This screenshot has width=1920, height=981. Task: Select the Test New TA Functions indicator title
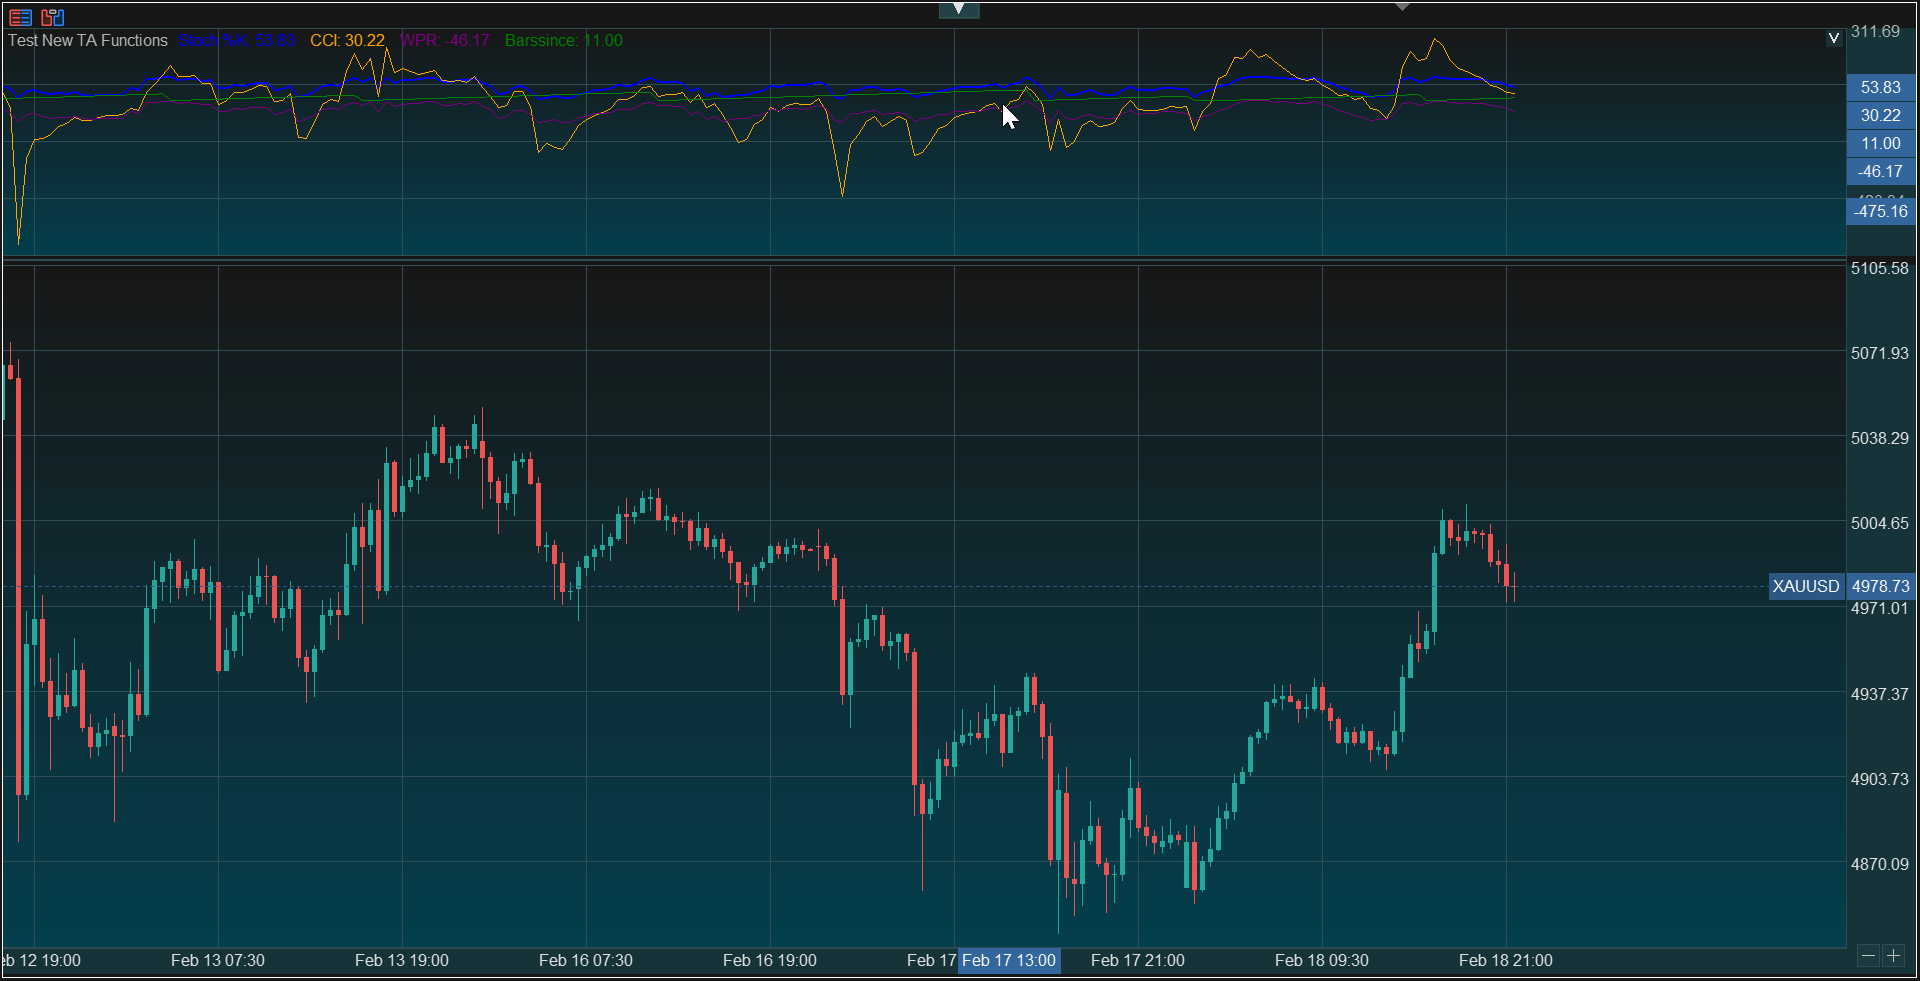tap(88, 40)
